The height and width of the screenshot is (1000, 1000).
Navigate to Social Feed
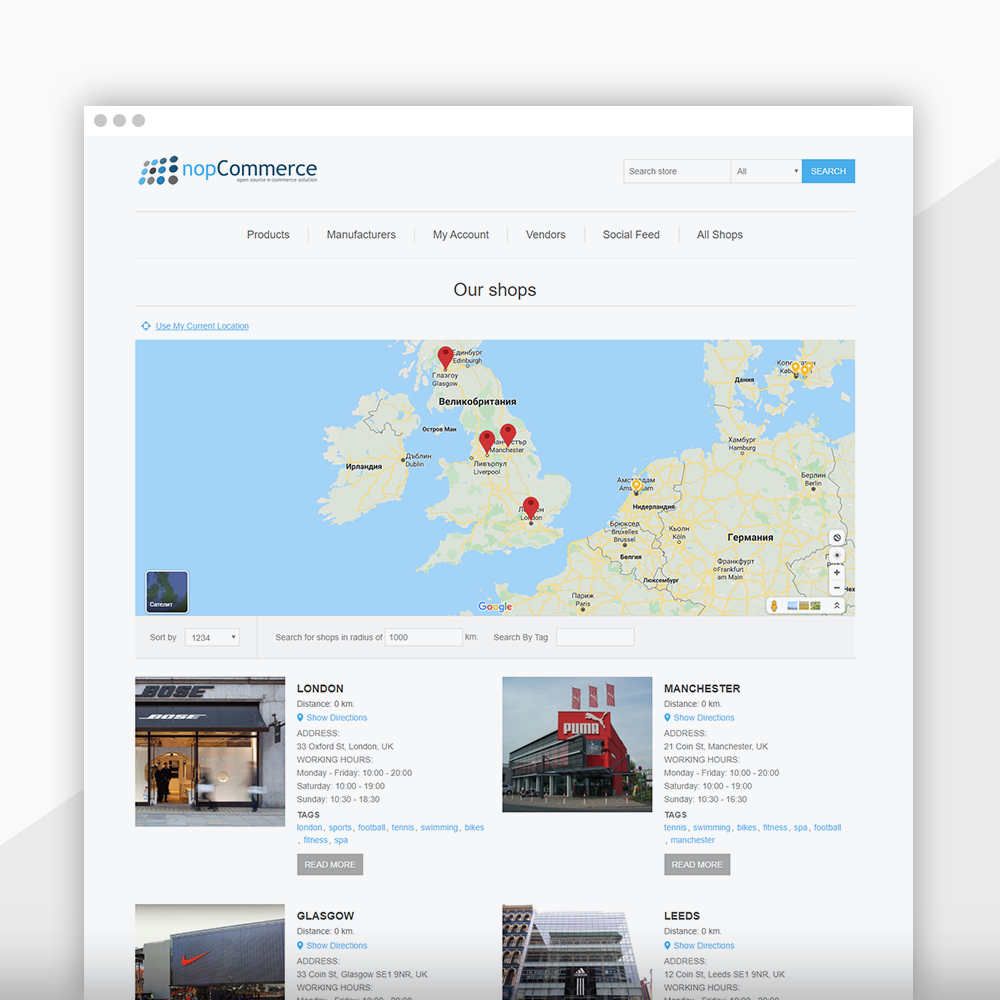631,235
